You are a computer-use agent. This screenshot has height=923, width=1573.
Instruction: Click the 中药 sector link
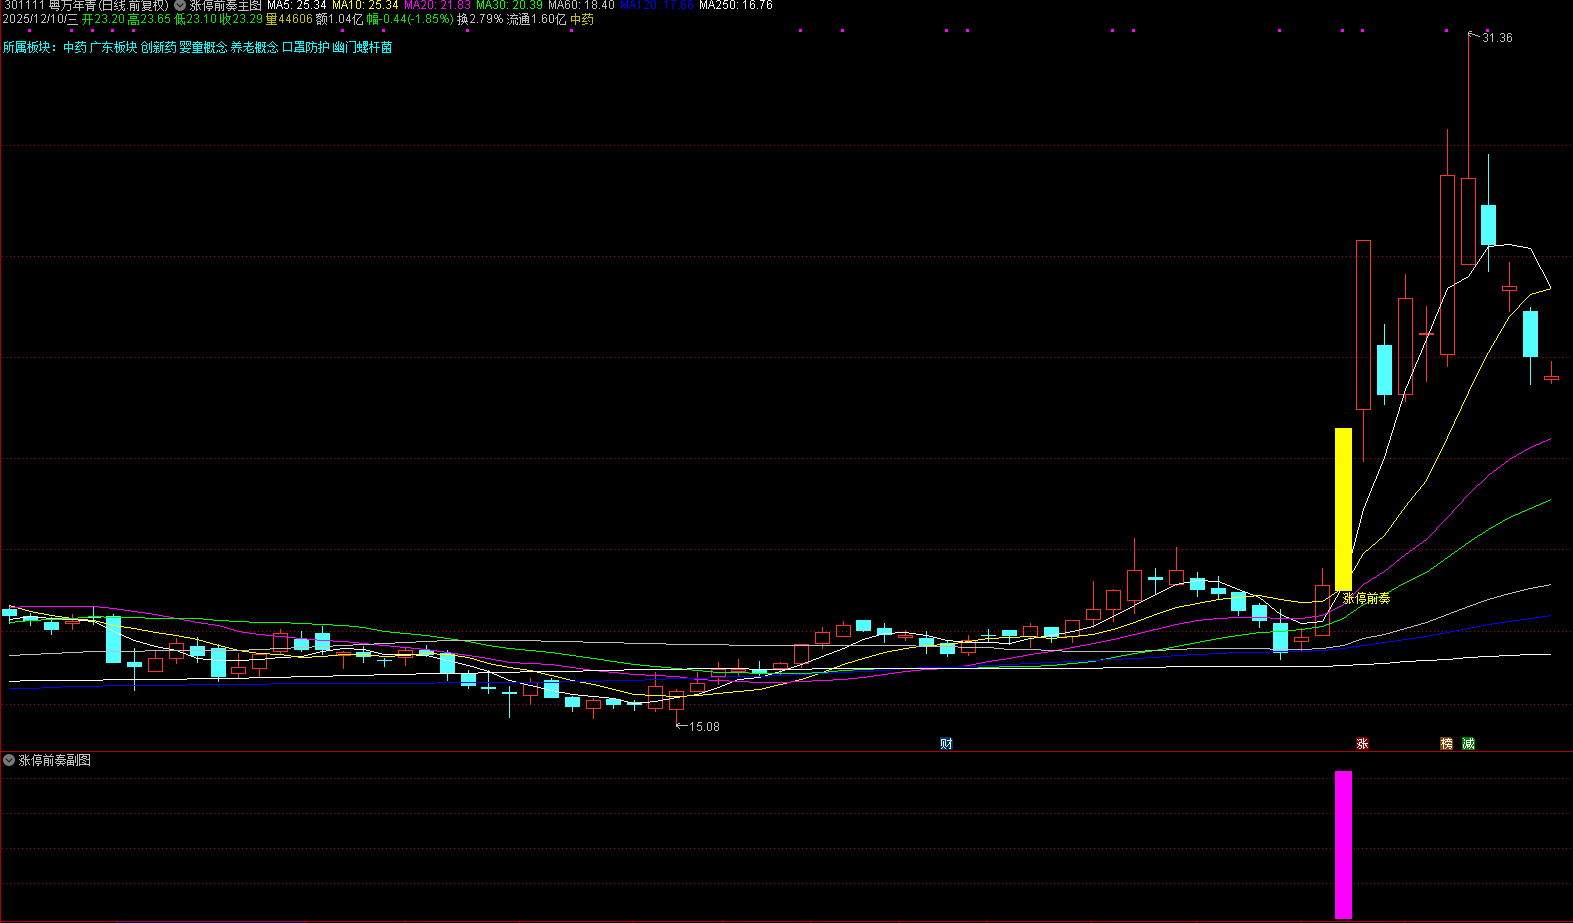75,47
